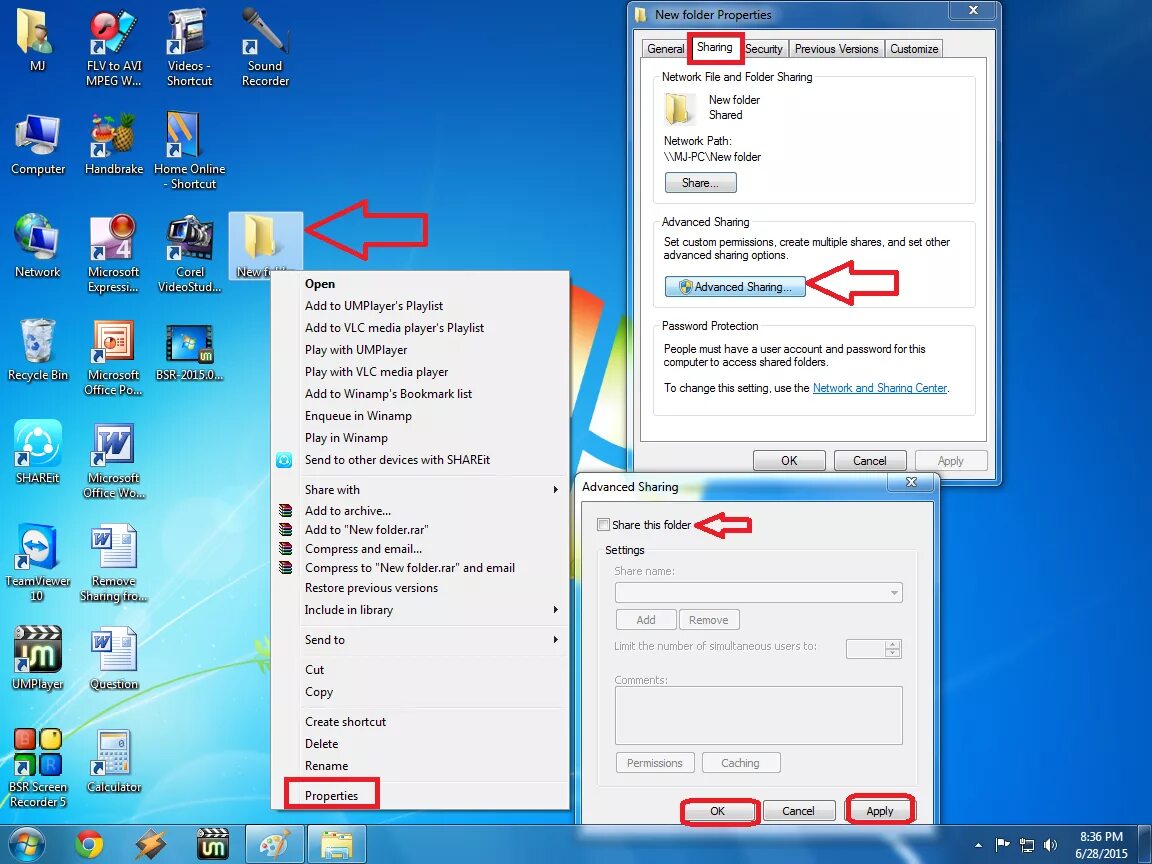Click the taskbar clock and date

(x=1101, y=845)
